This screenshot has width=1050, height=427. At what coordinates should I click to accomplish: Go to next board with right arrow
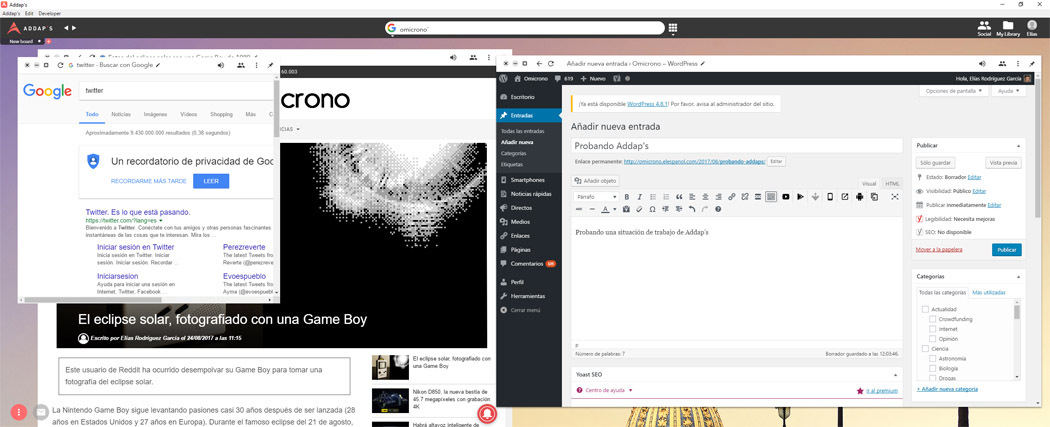74,28
